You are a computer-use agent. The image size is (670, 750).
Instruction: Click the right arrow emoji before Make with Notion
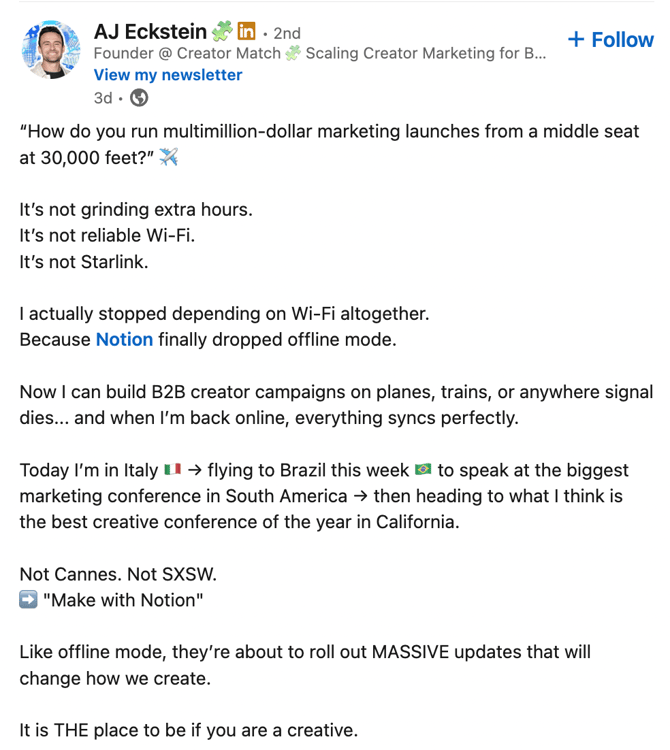(x=28, y=599)
